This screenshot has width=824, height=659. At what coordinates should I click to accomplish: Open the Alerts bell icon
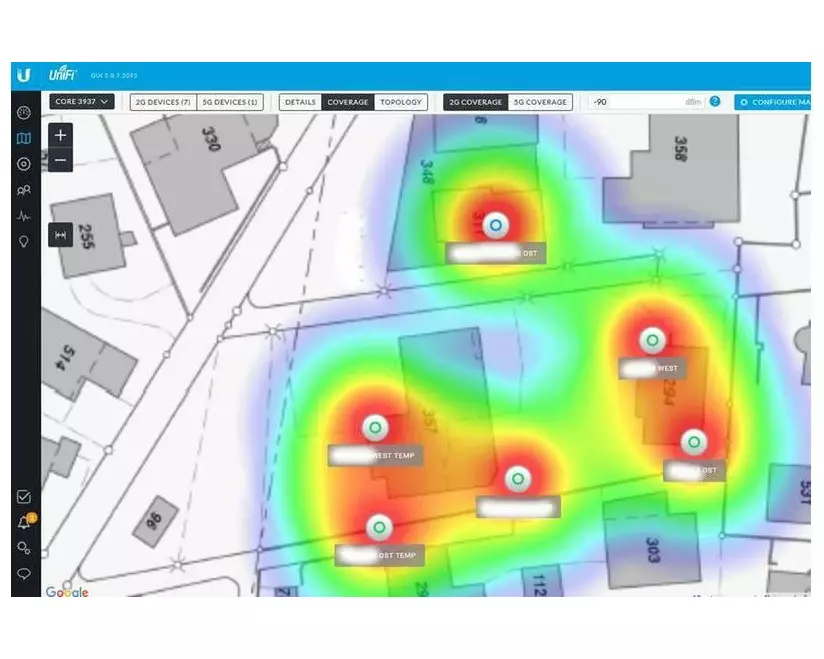coord(24,522)
